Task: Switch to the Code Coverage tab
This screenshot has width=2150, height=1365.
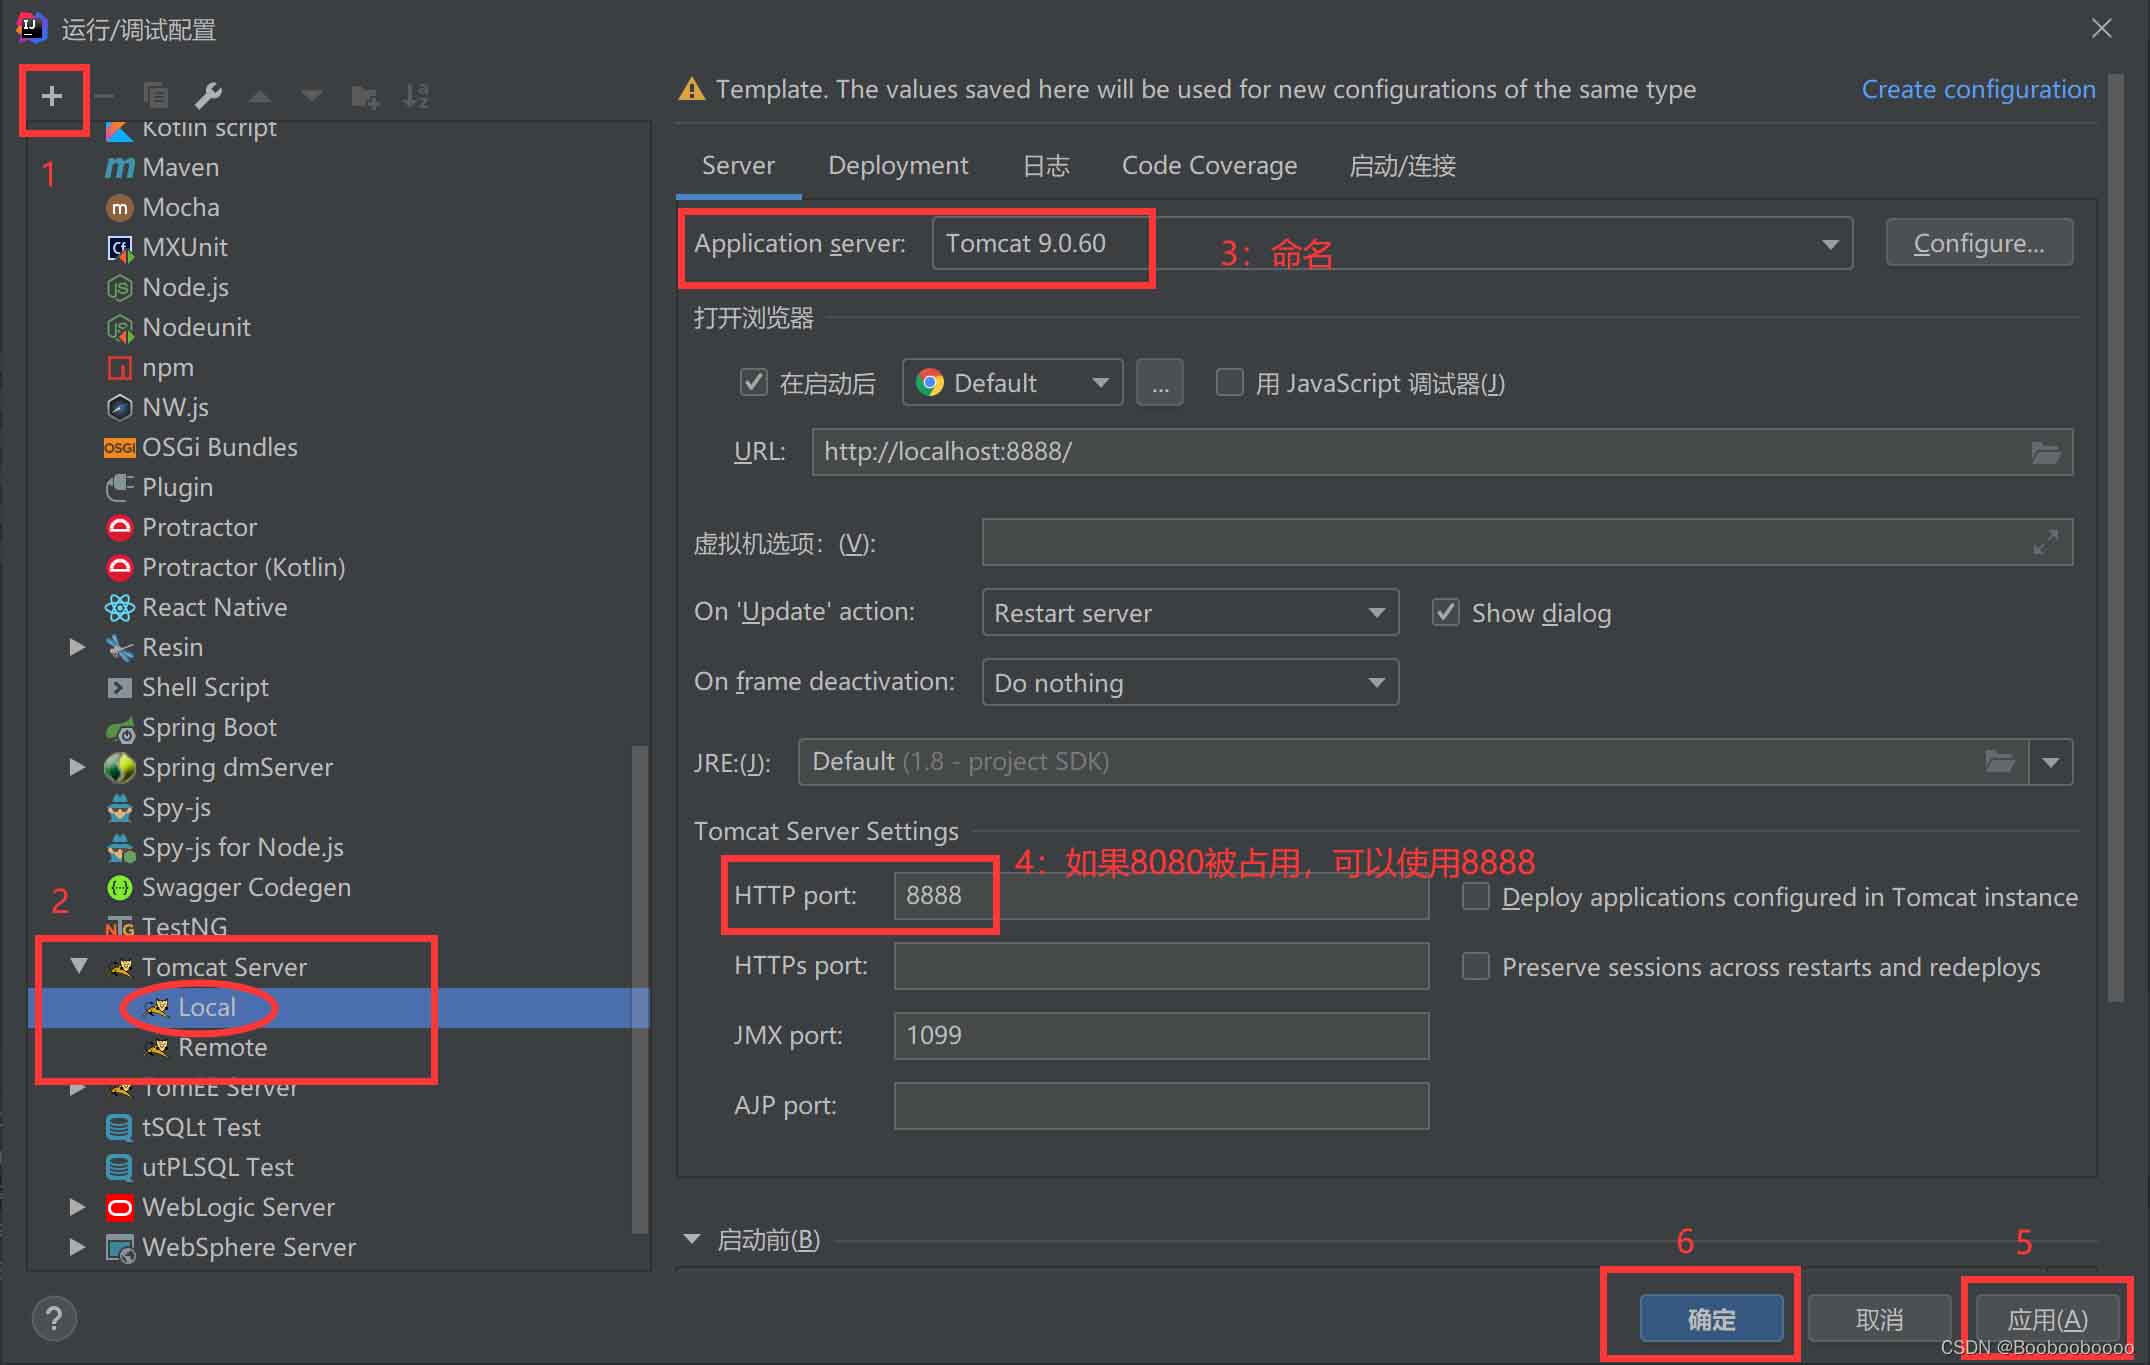Action: pos(1209,166)
